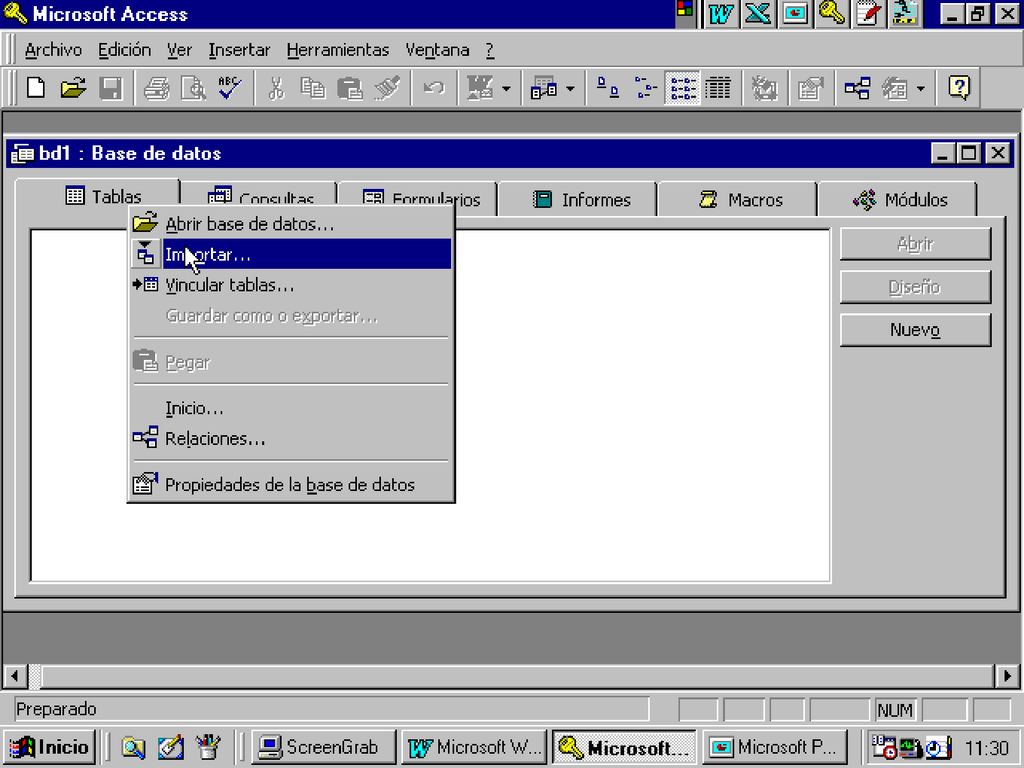Open the Ventana menu

(x=437, y=50)
